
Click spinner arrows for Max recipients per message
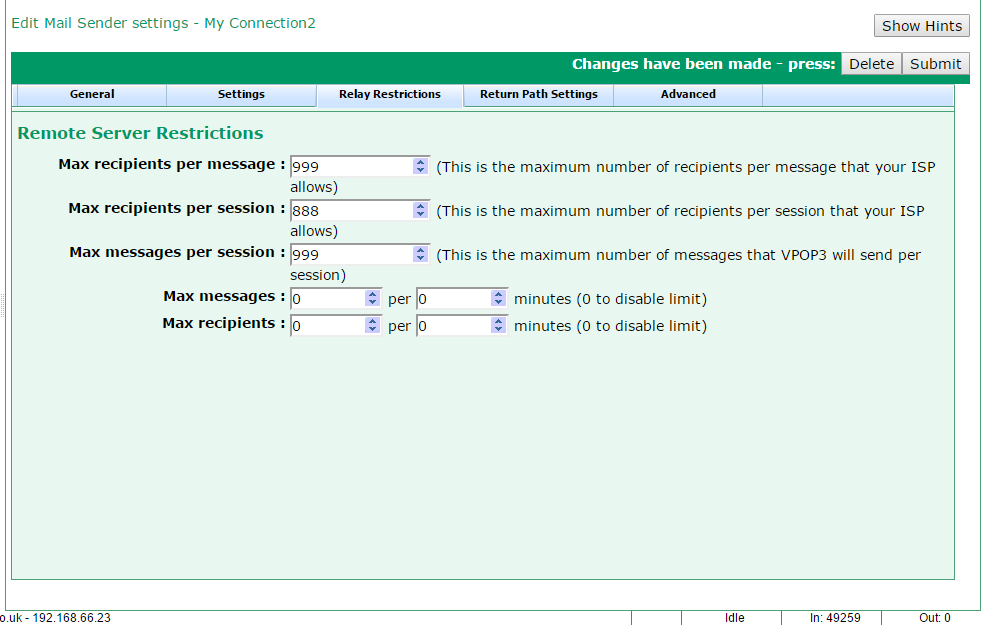click(x=420, y=167)
